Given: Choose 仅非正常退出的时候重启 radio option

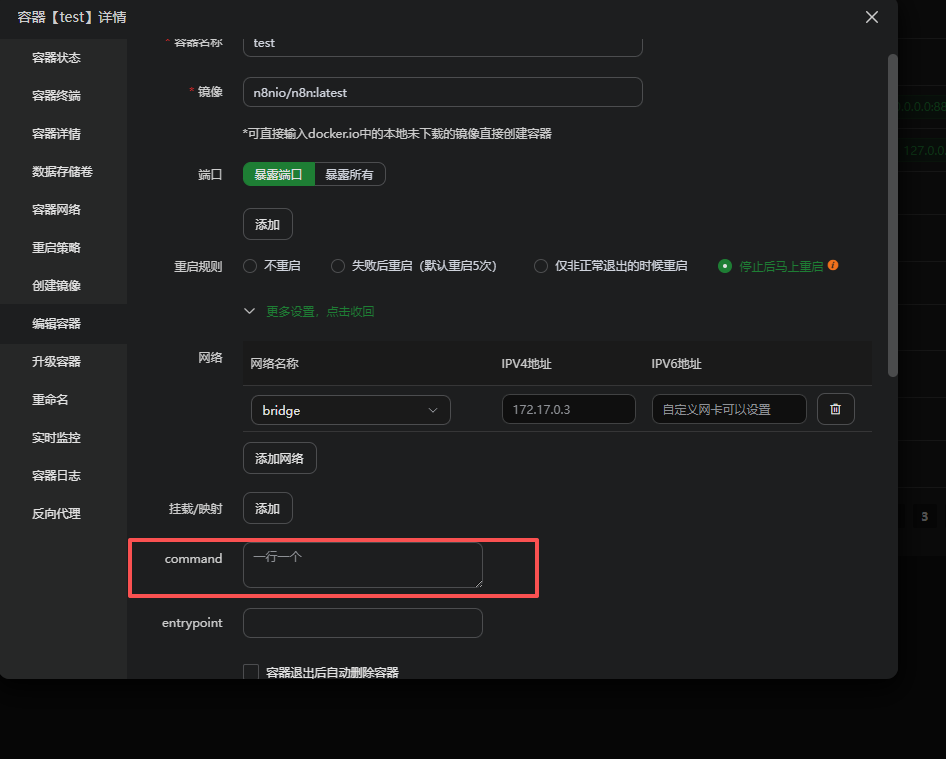Looking at the screenshot, I should (541, 266).
